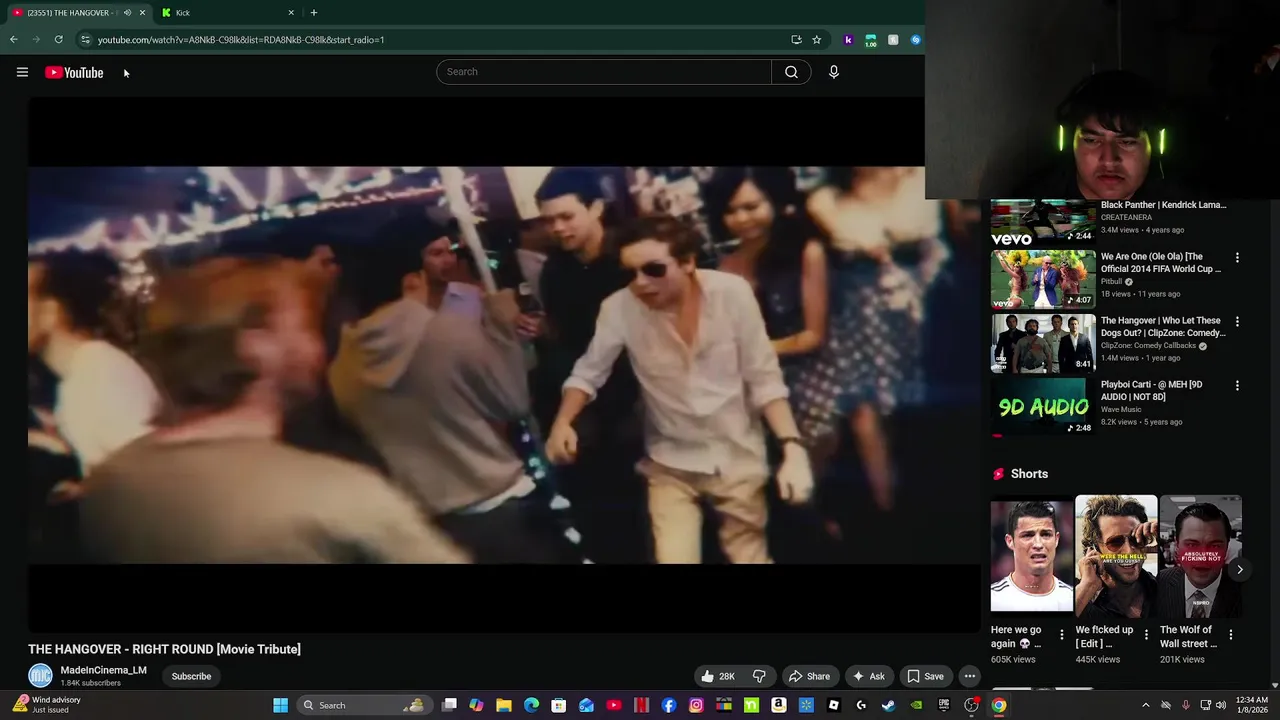
Task: Bookmark this page with the star icon
Action: [817, 40]
